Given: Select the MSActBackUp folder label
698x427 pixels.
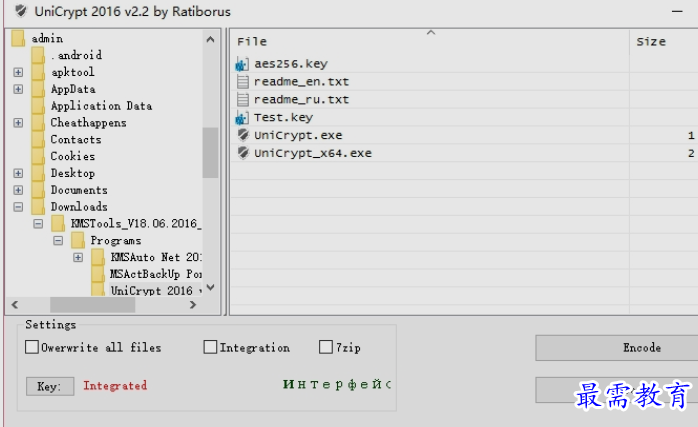Looking at the screenshot, I should coord(156,274).
